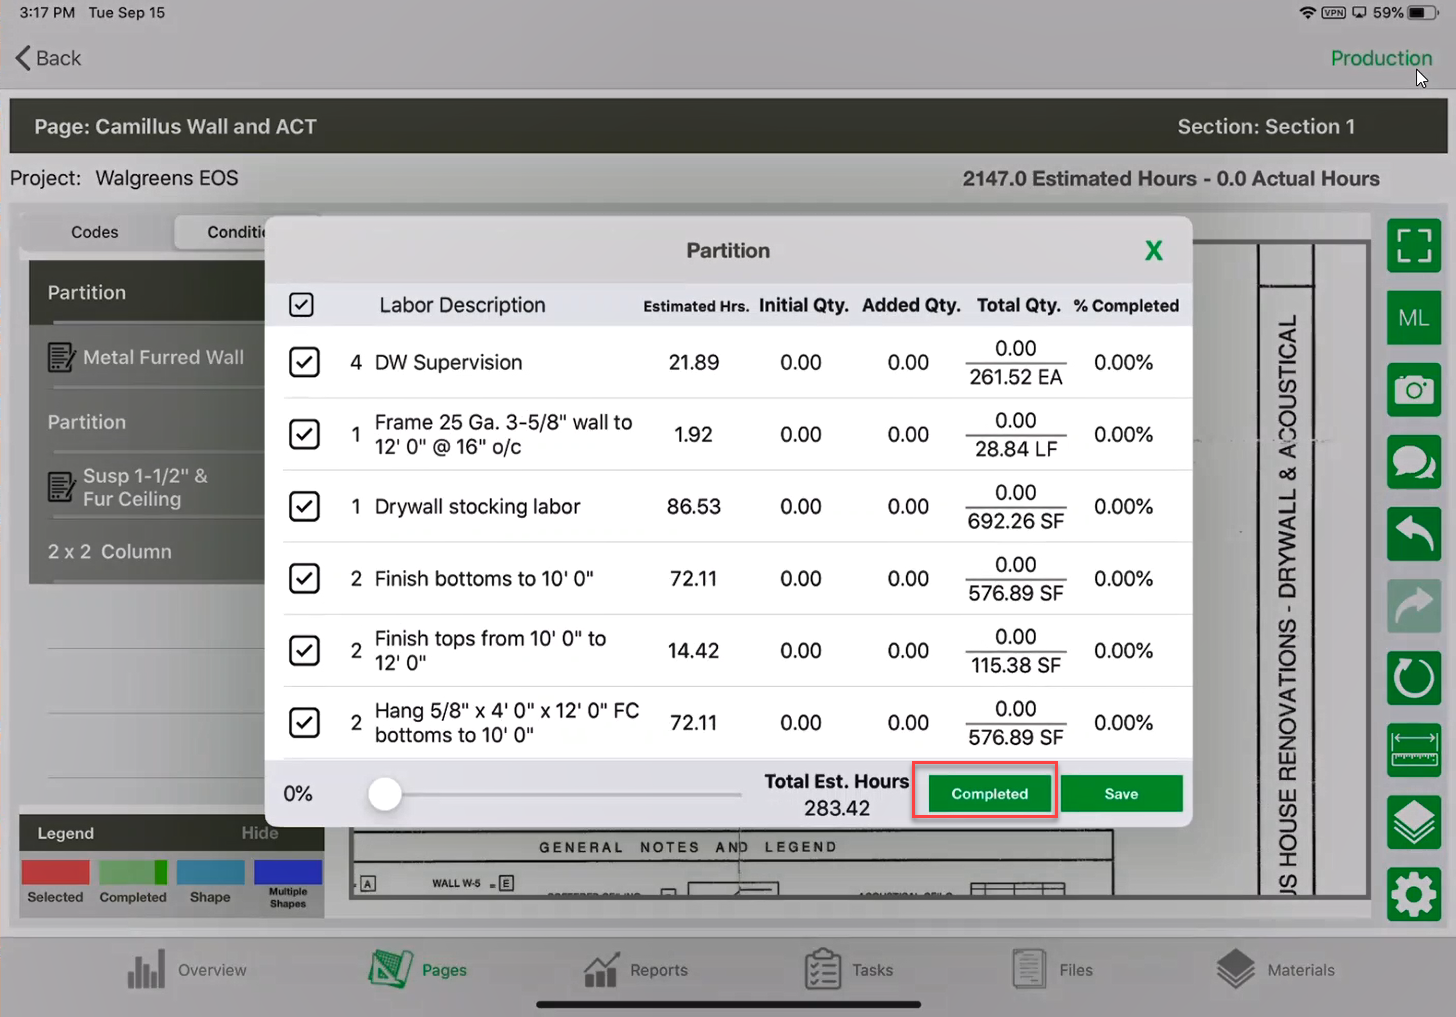
Task: Click the undo arrow icon
Action: tap(1413, 534)
